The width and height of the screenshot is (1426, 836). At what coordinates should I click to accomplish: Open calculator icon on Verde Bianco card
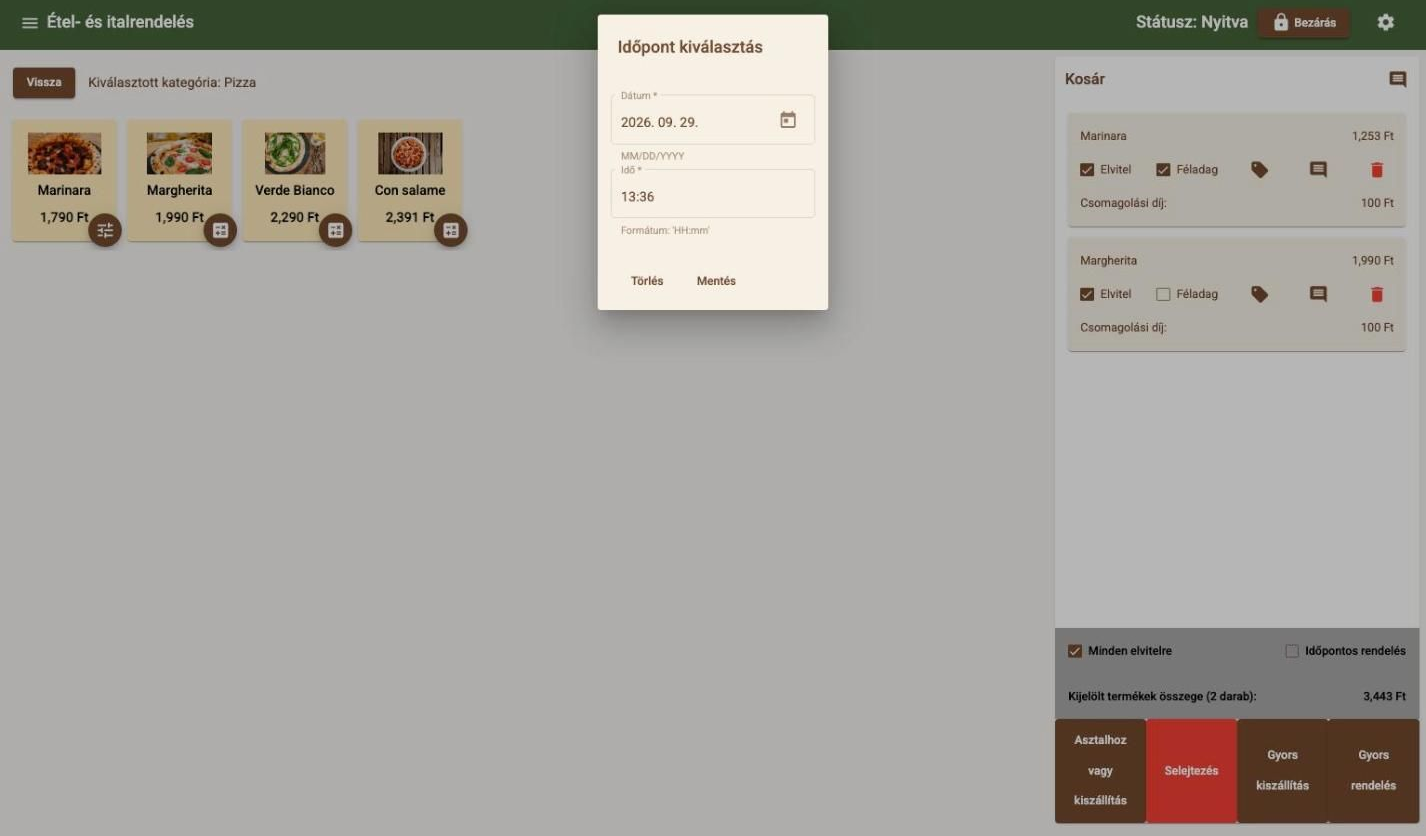(x=335, y=230)
